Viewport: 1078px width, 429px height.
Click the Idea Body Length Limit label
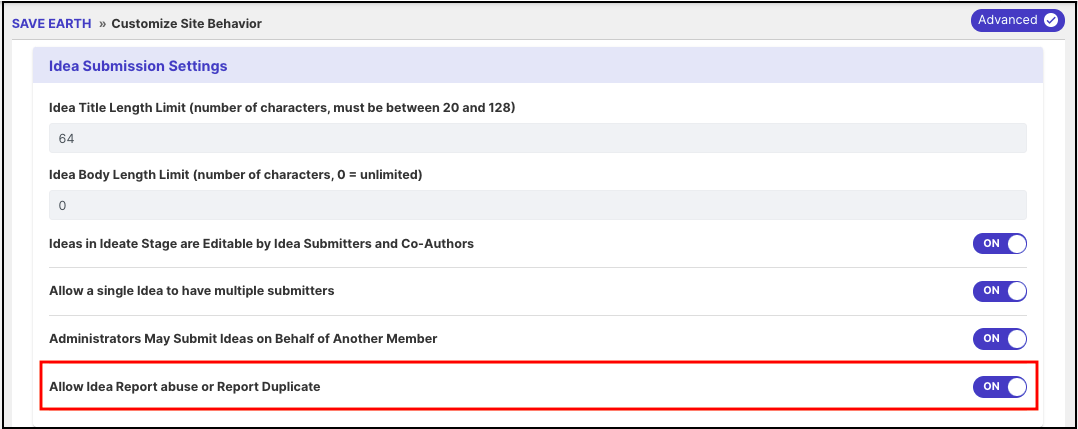(x=236, y=175)
